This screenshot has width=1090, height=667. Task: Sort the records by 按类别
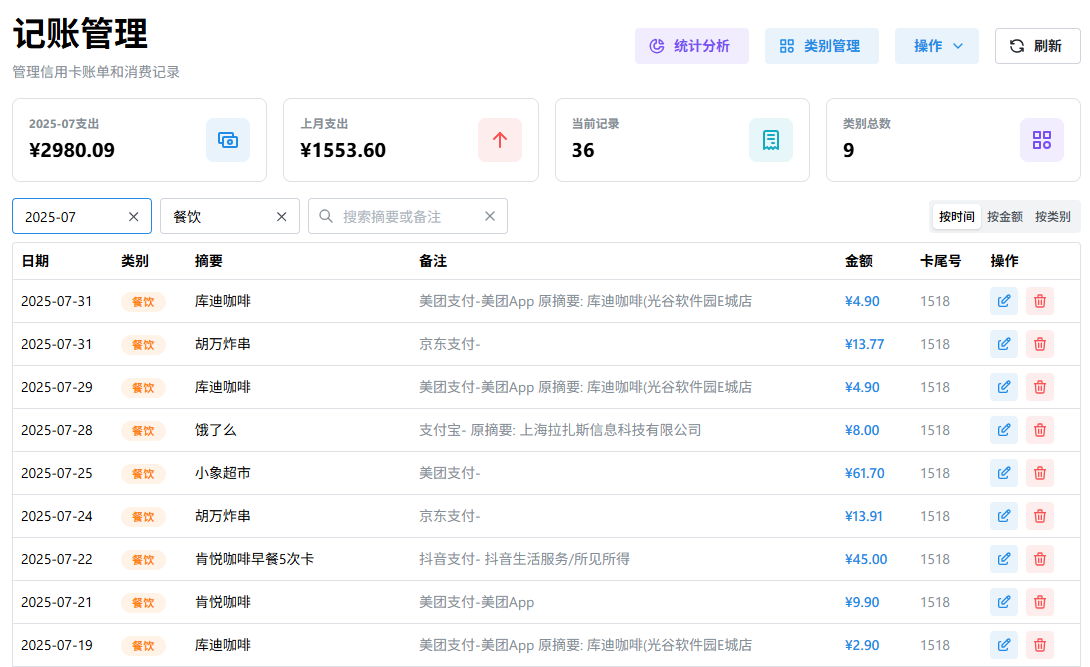(1052, 217)
